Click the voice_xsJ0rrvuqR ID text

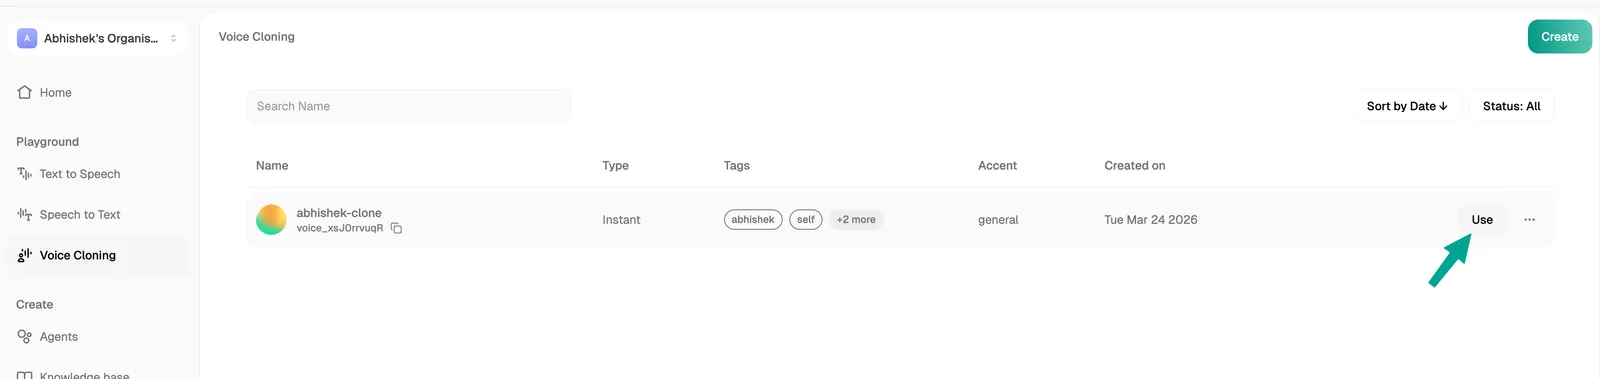pos(340,228)
